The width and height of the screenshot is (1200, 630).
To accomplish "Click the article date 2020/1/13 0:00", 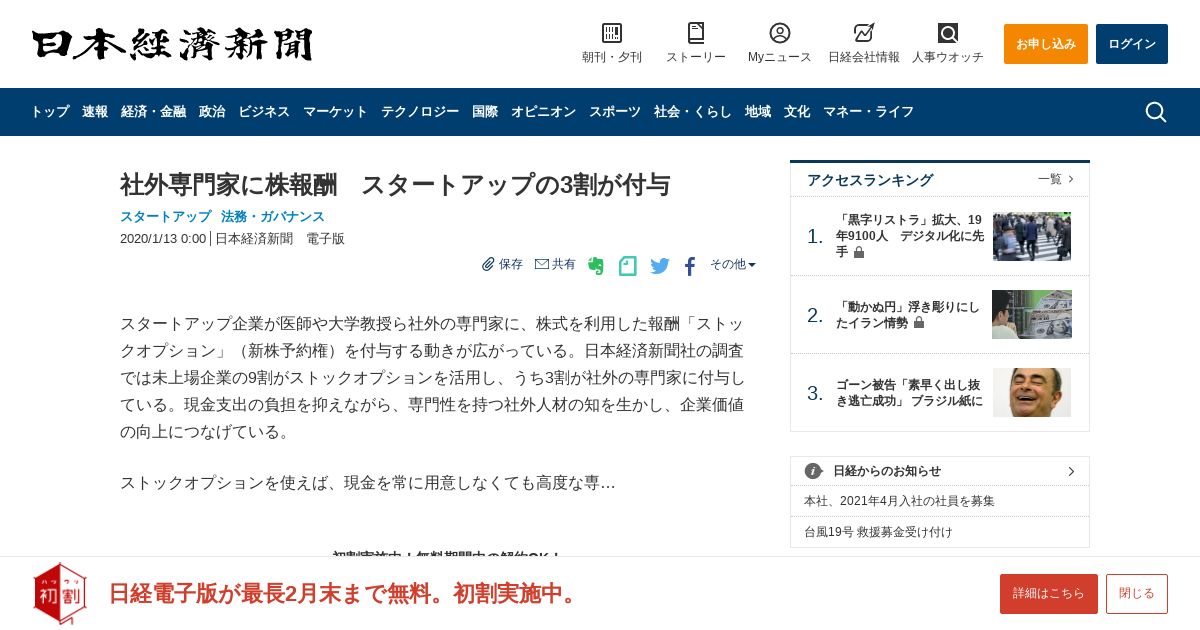I will [x=163, y=239].
